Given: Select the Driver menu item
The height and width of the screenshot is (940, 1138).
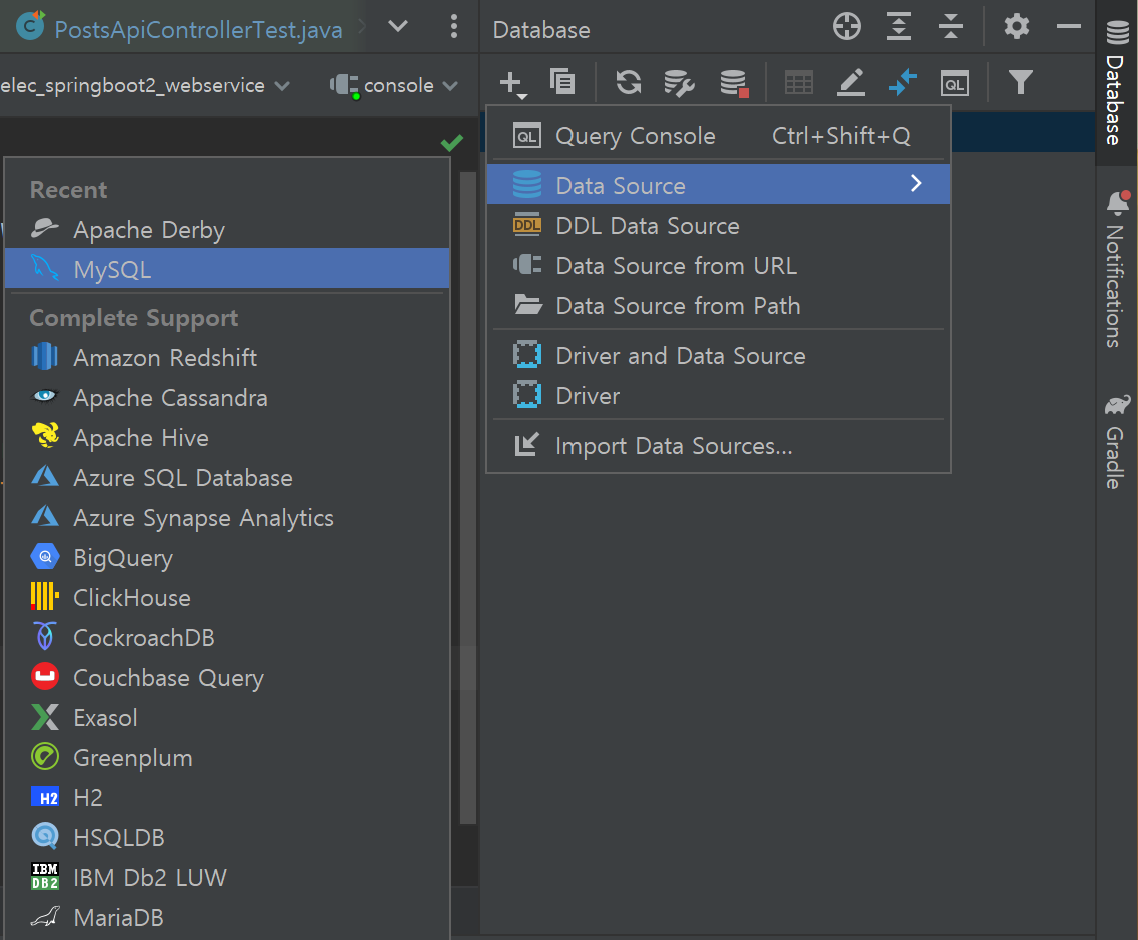Looking at the screenshot, I should pos(718,396).
